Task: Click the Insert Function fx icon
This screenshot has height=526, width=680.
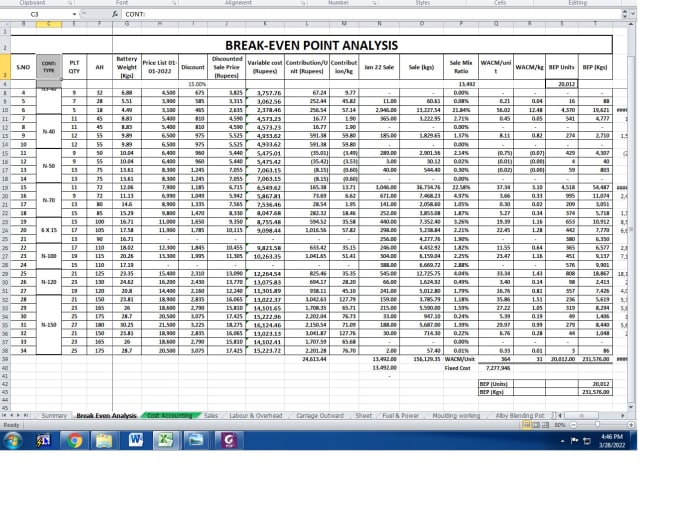Action: pos(115,14)
